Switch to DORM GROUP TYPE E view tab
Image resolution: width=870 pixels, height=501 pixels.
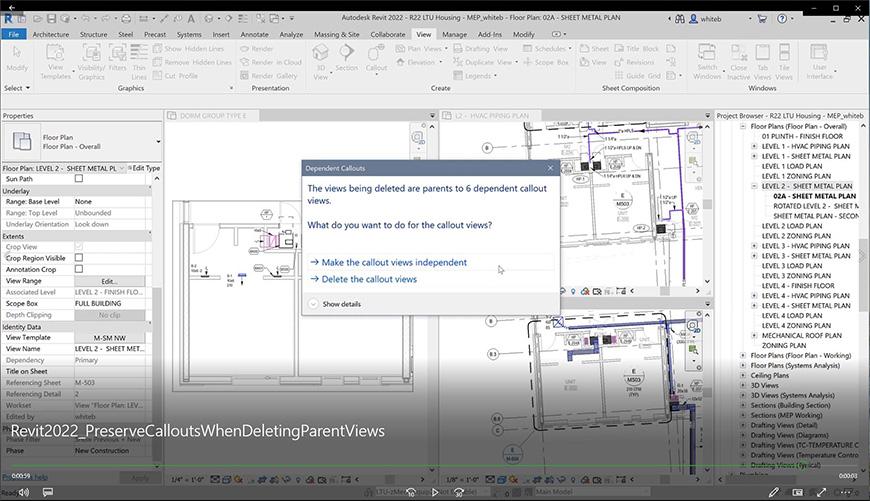pos(213,115)
